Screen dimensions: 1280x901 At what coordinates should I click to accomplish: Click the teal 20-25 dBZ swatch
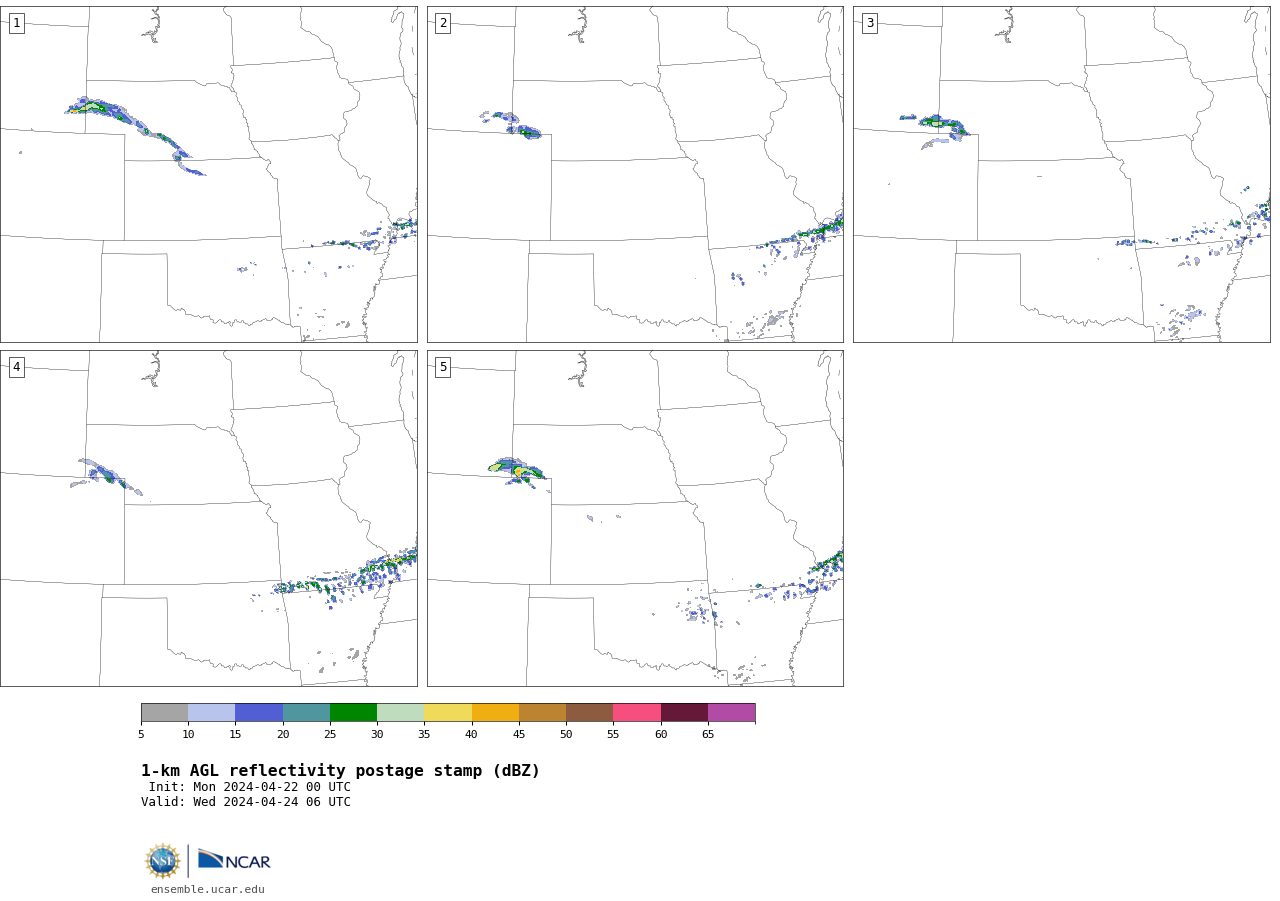pyautogui.click(x=306, y=713)
